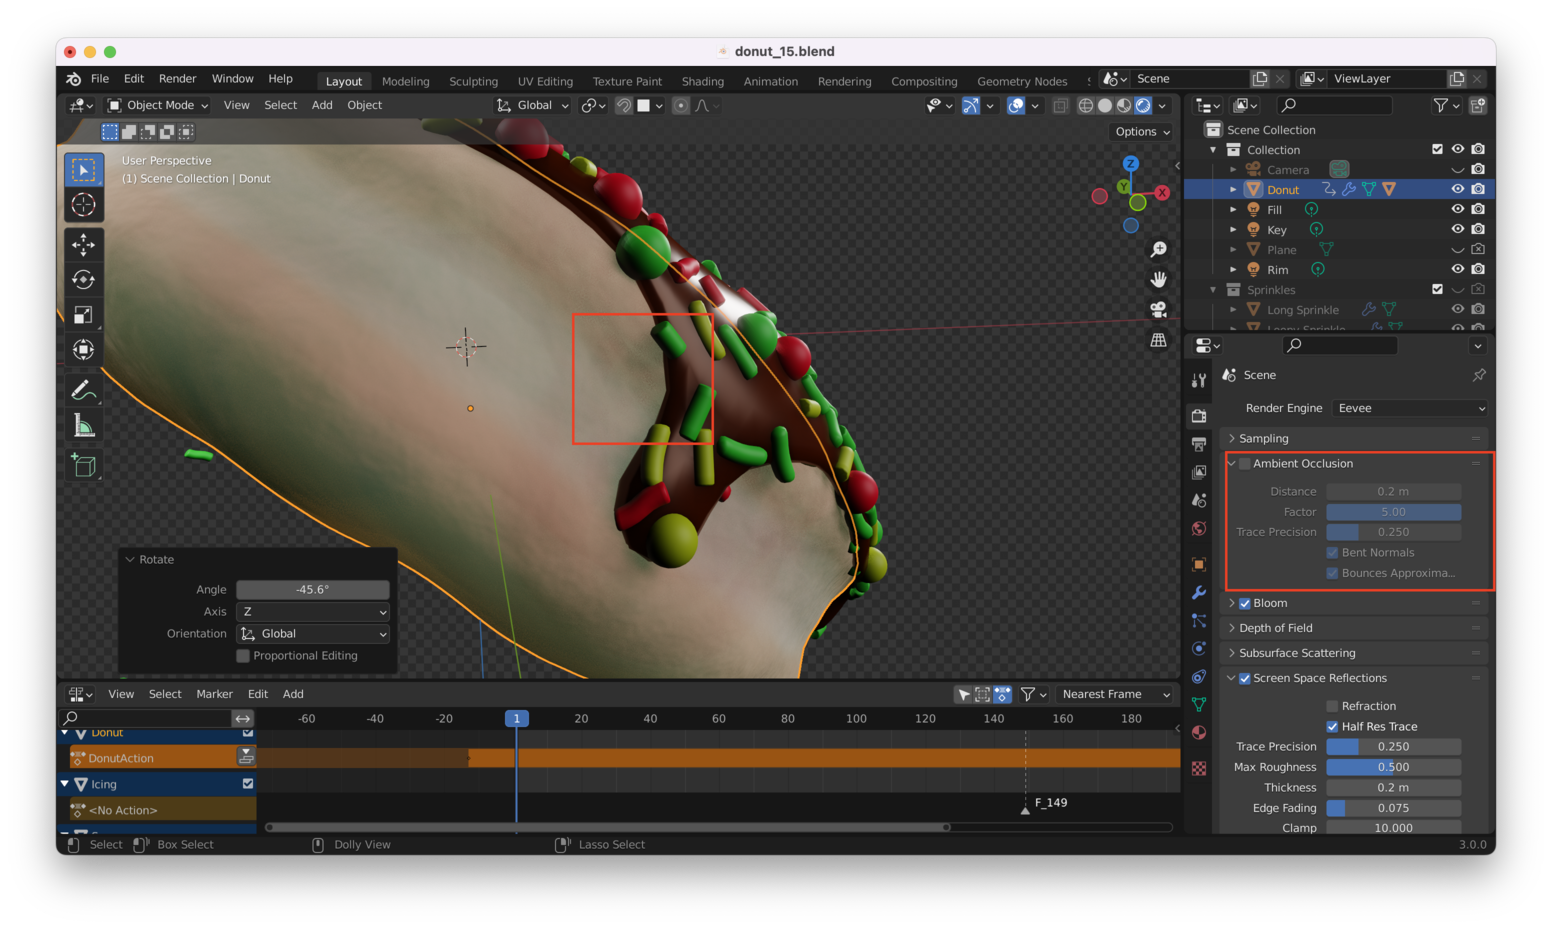Select the Move tool in the toolbar
1552x929 pixels.
coord(84,244)
